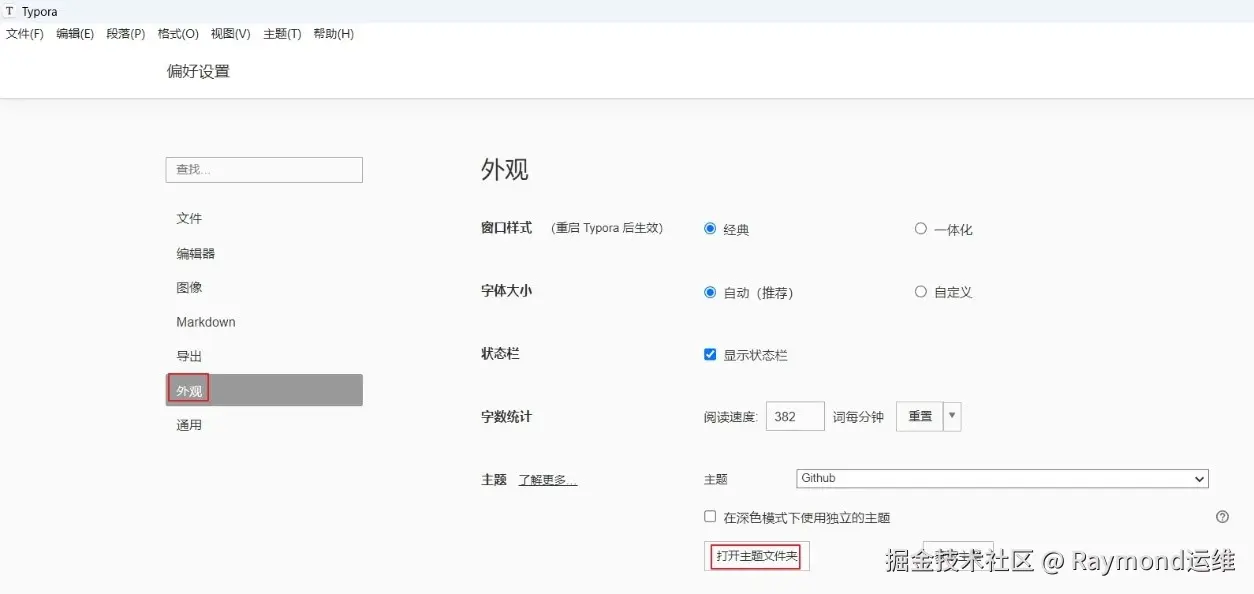Open the 了解更多 theme link
1254x594 pixels.
coord(548,481)
